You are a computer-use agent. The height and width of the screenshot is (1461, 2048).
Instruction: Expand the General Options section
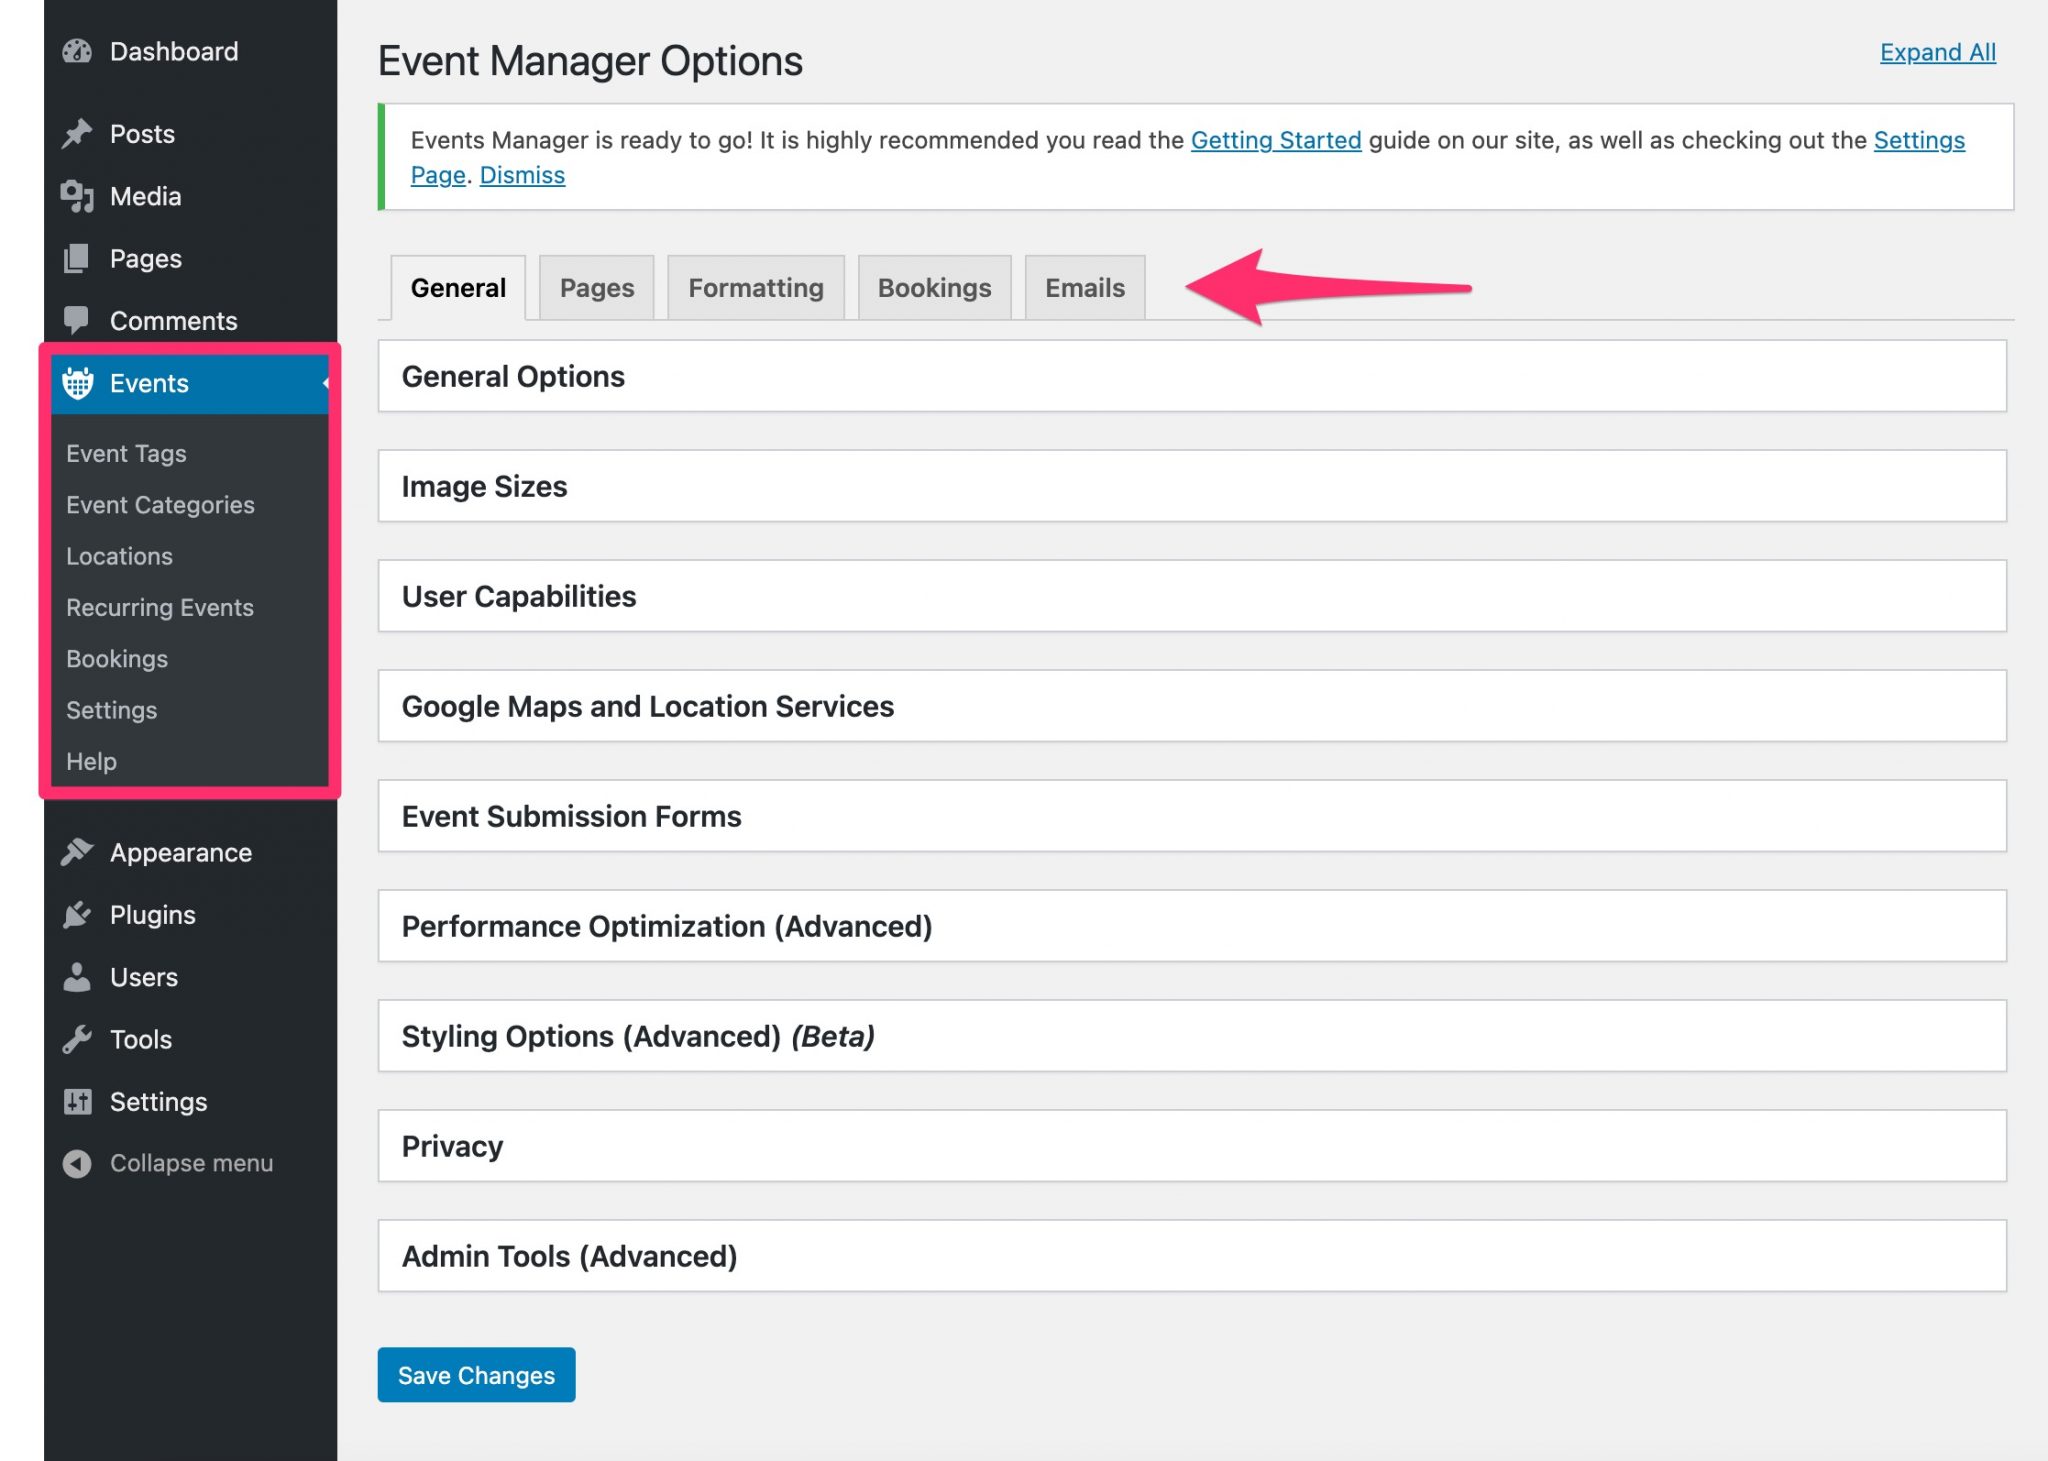1191,376
